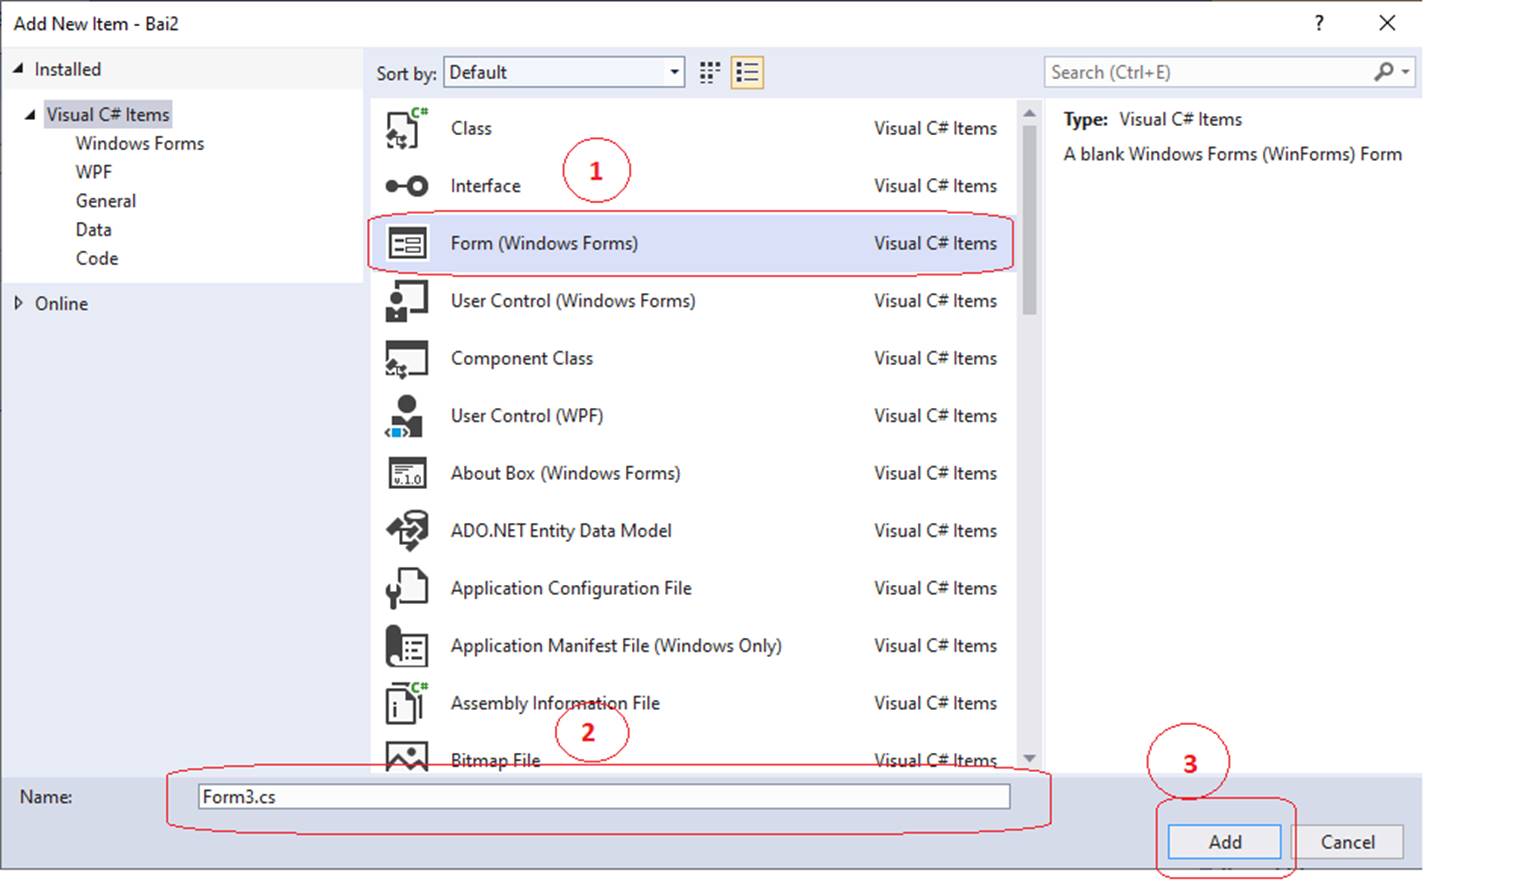This screenshot has height=894, width=1513.
Task: Select the ADO.NET Entity Data Model icon
Action: (x=406, y=530)
